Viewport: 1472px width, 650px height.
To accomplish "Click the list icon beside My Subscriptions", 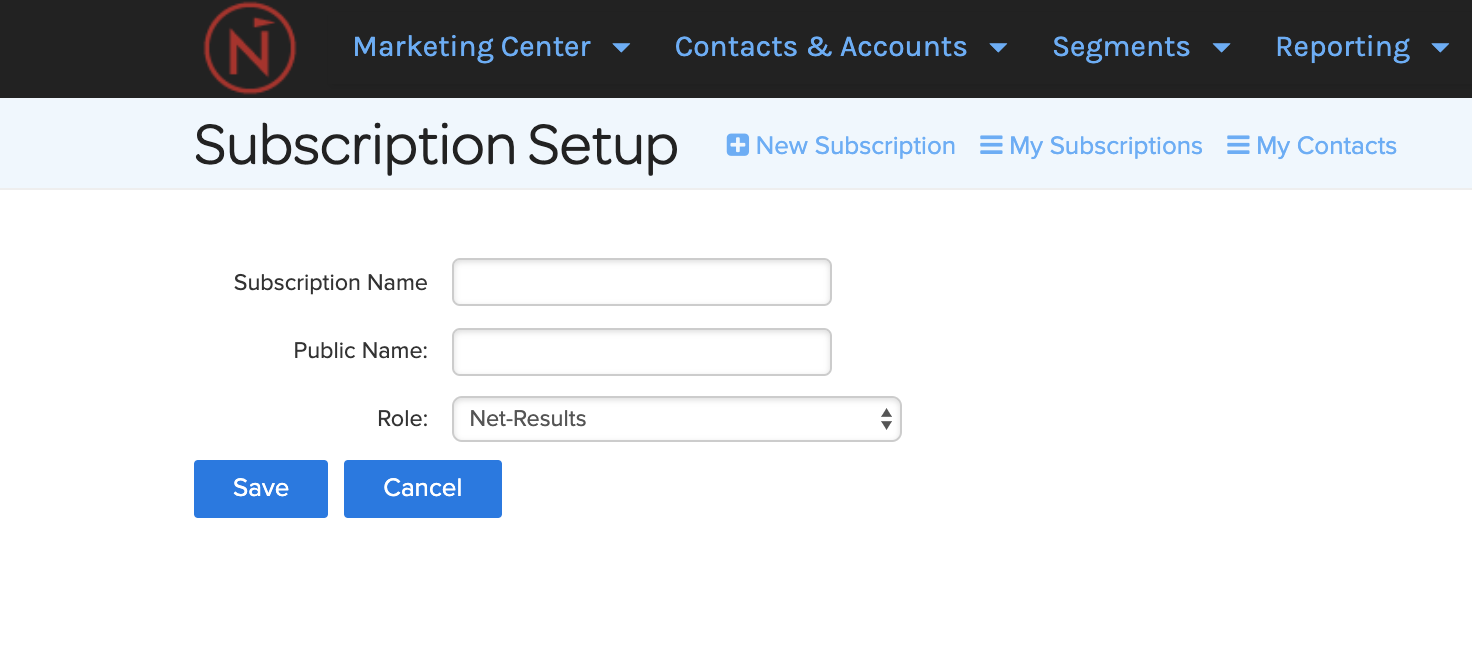I will pyautogui.click(x=991, y=144).
